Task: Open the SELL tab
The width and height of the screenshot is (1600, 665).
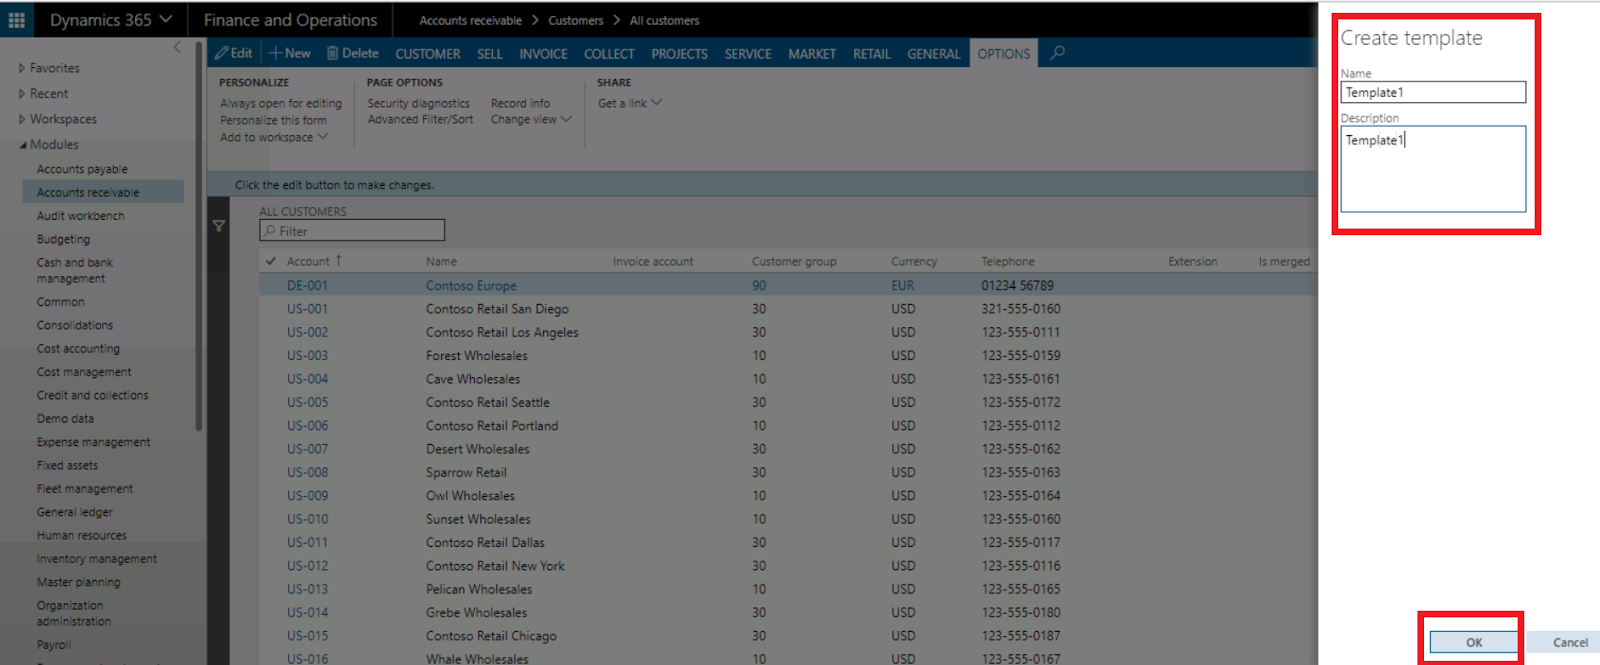Action: (490, 54)
